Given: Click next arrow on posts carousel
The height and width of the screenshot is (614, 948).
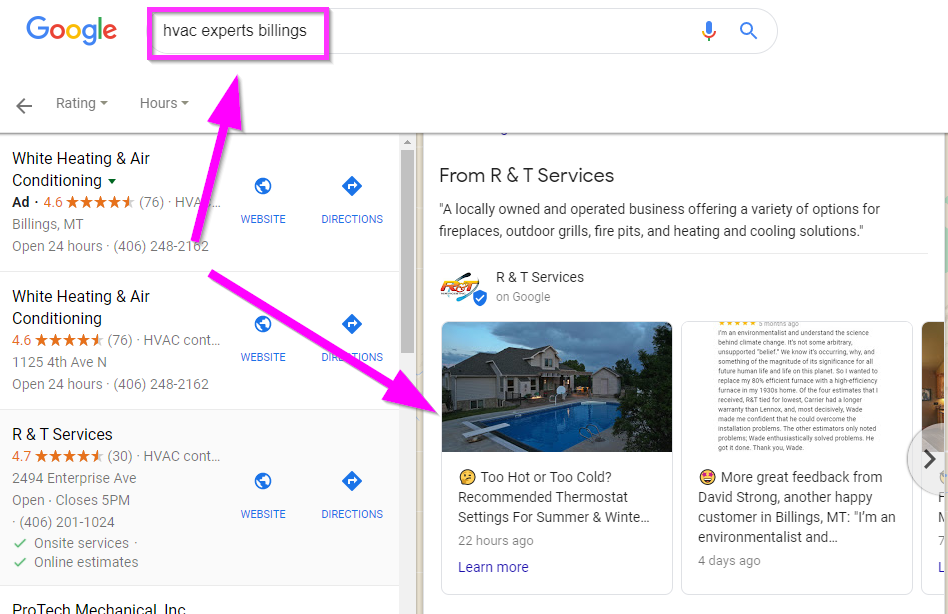Looking at the screenshot, I should pos(929,459).
